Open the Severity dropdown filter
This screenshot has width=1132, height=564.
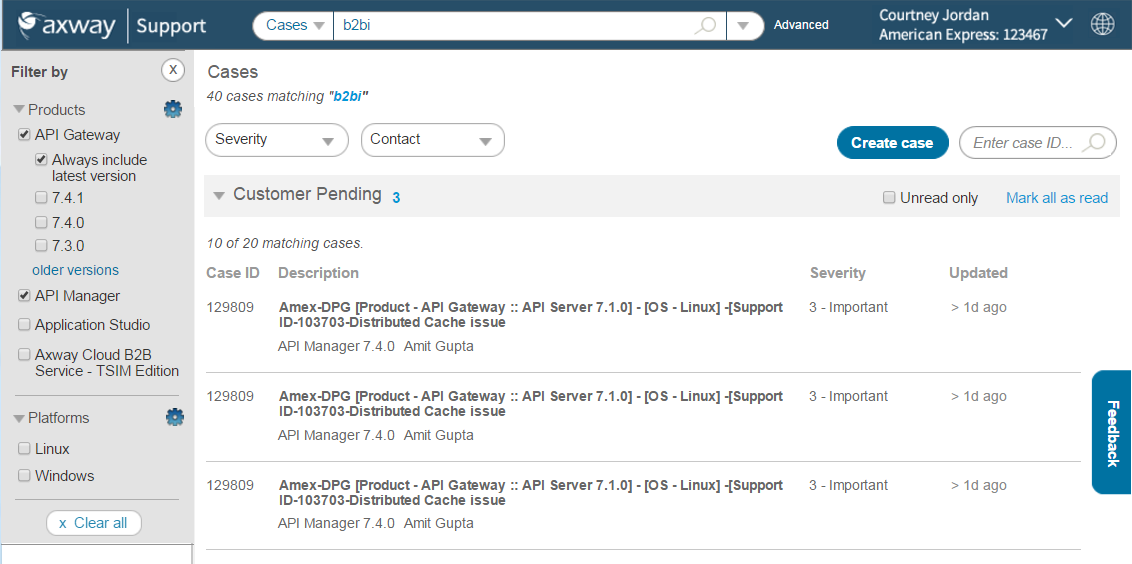(x=276, y=140)
